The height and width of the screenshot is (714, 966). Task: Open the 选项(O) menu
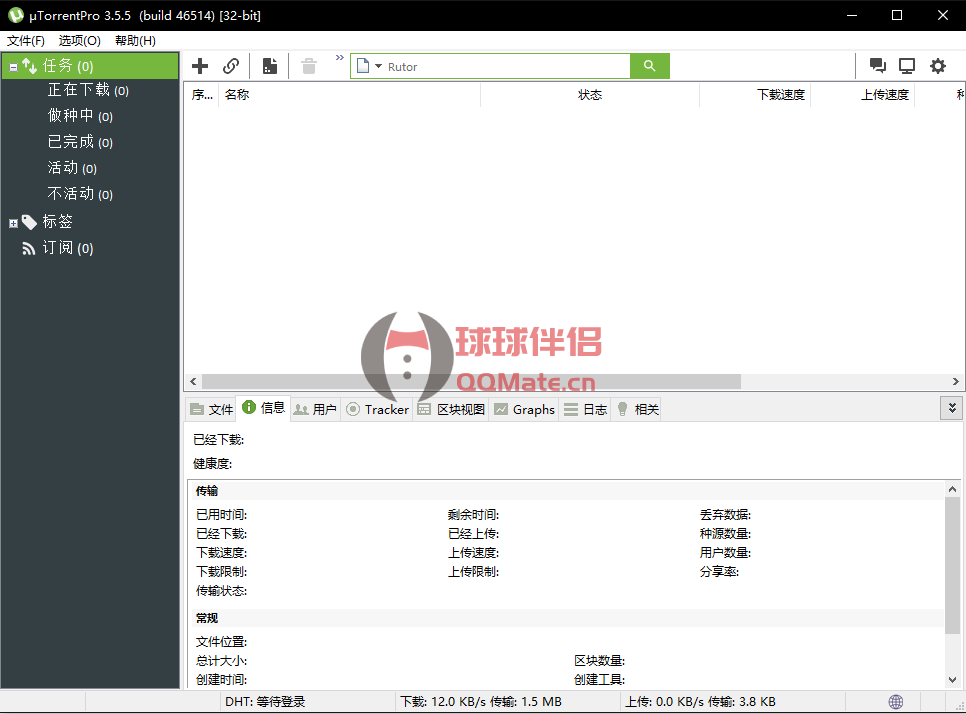coord(79,41)
